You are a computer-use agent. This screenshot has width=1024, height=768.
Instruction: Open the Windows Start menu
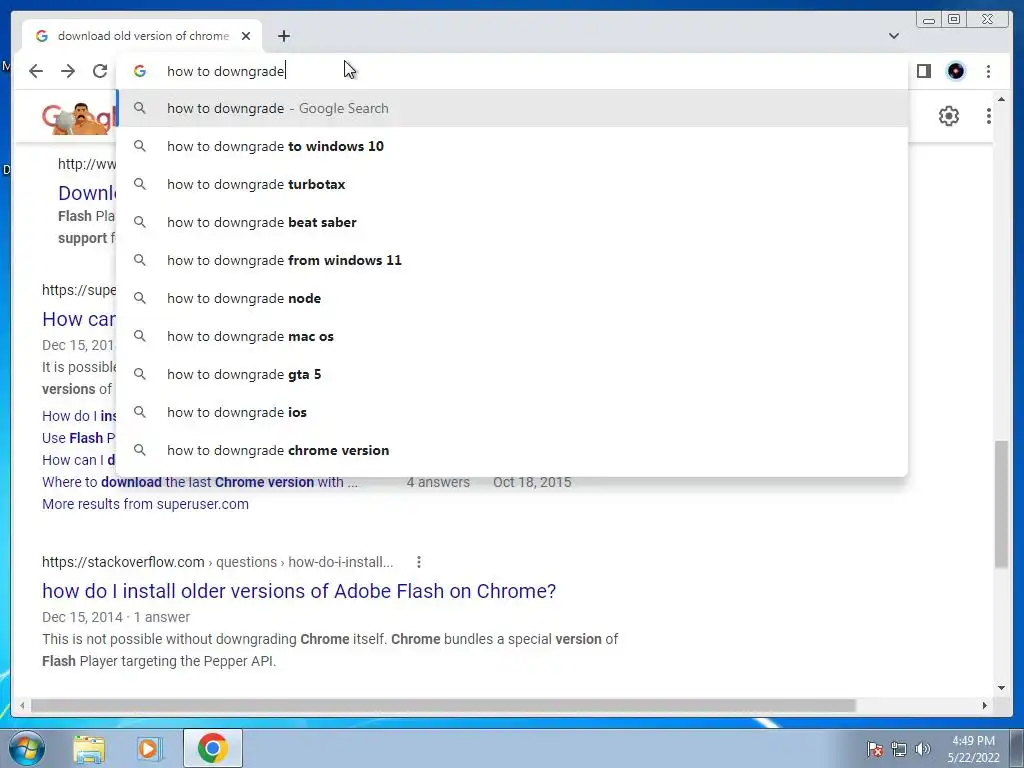click(x=26, y=748)
